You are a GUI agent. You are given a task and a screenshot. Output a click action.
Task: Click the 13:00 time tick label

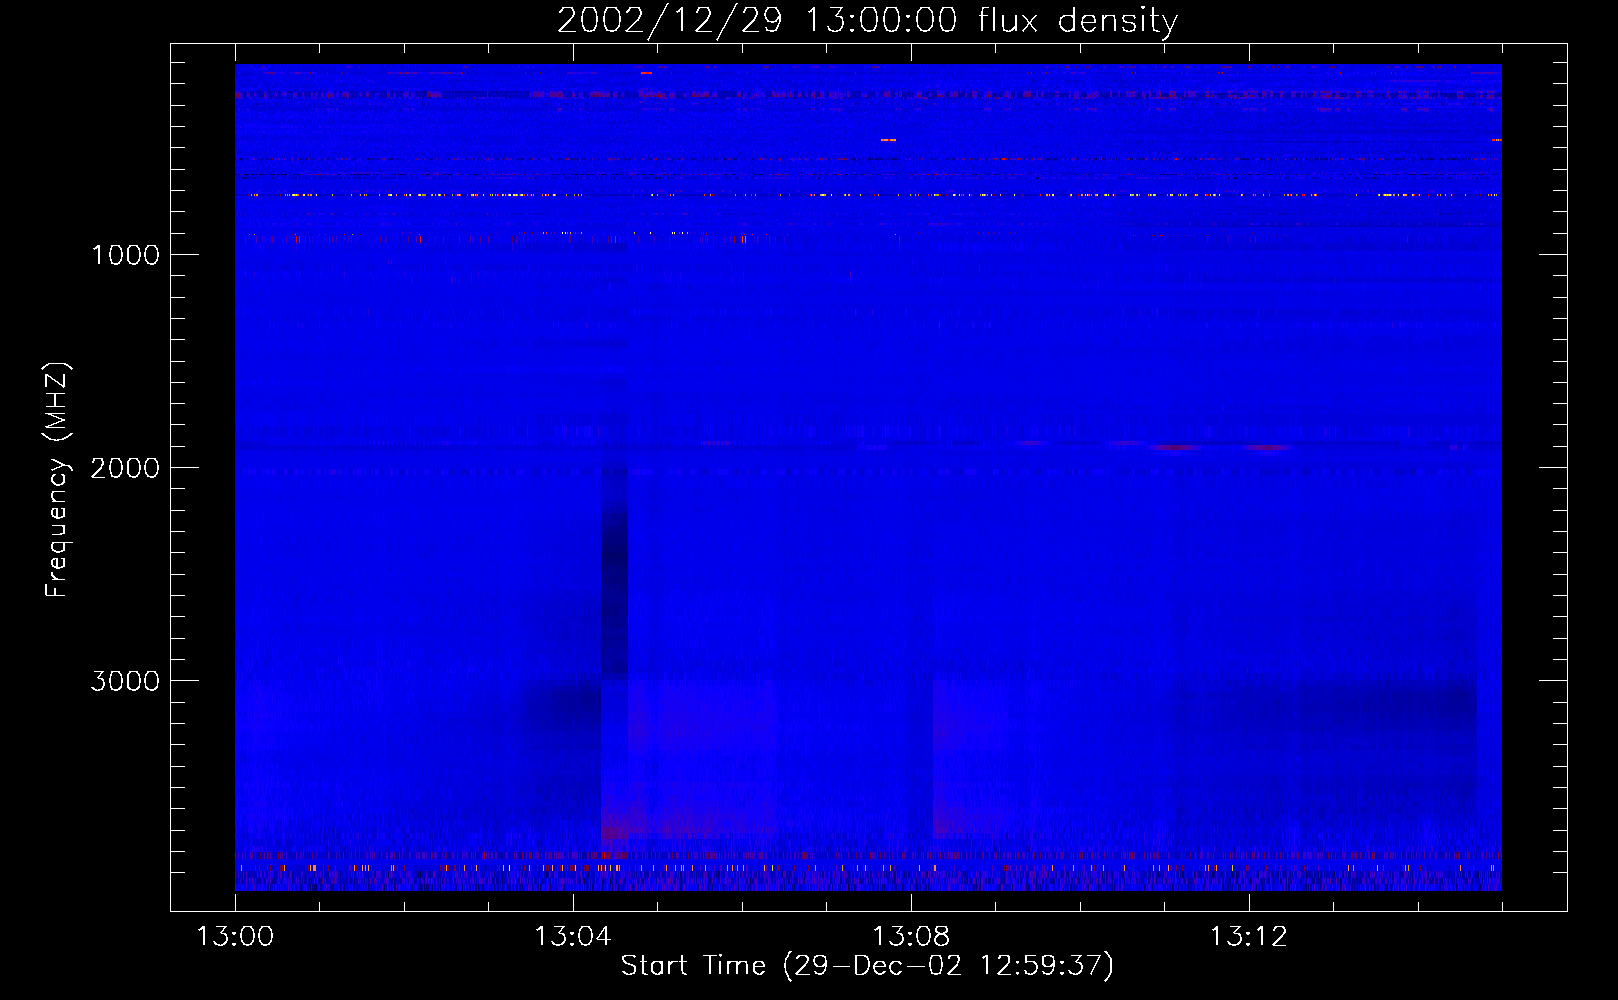(235, 937)
